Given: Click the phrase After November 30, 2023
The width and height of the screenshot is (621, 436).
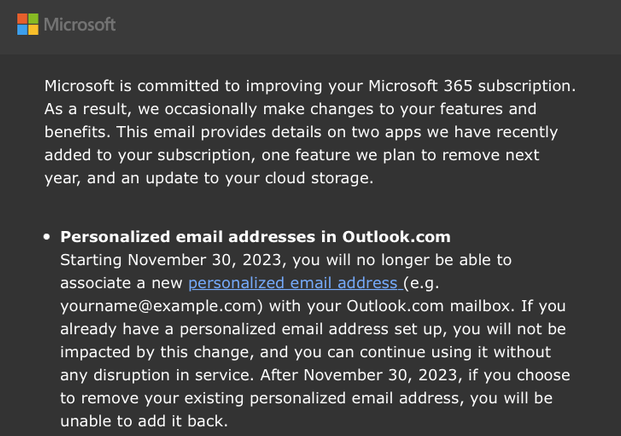Looking at the screenshot, I should pos(361,375).
